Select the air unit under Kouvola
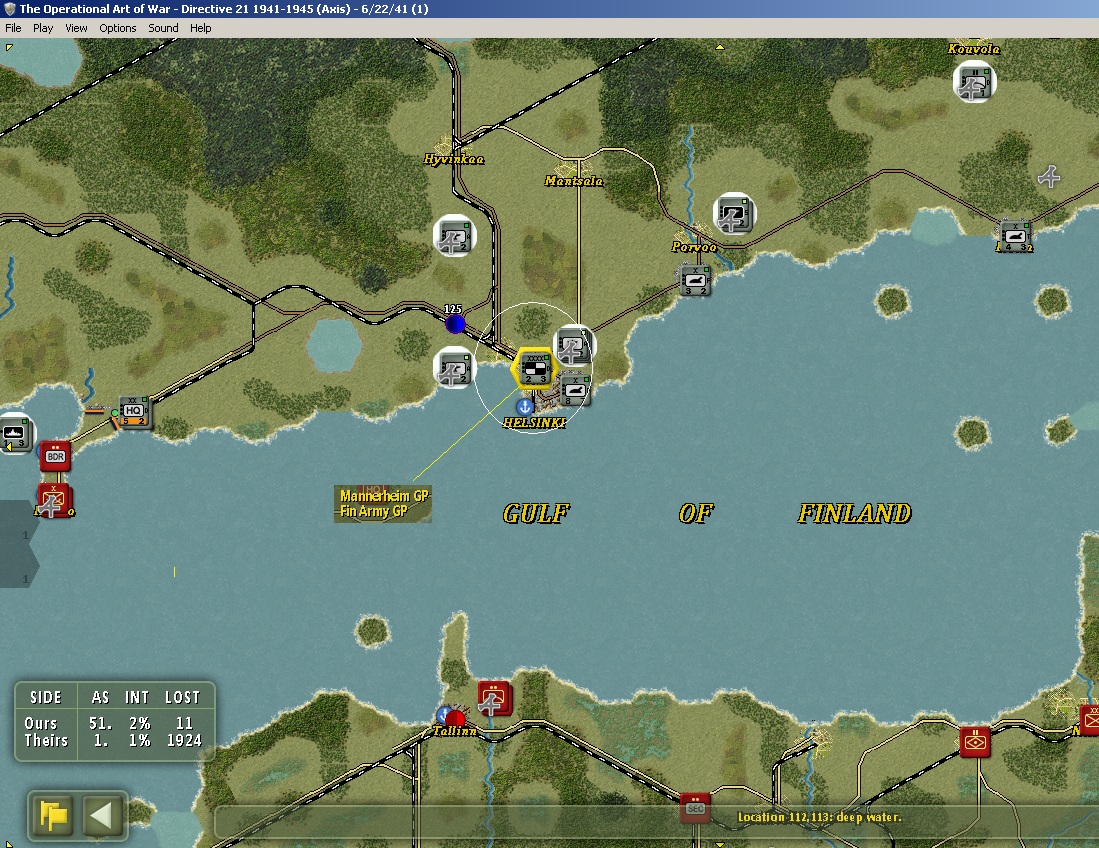The image size is (1099, 848). click(974, 81)
